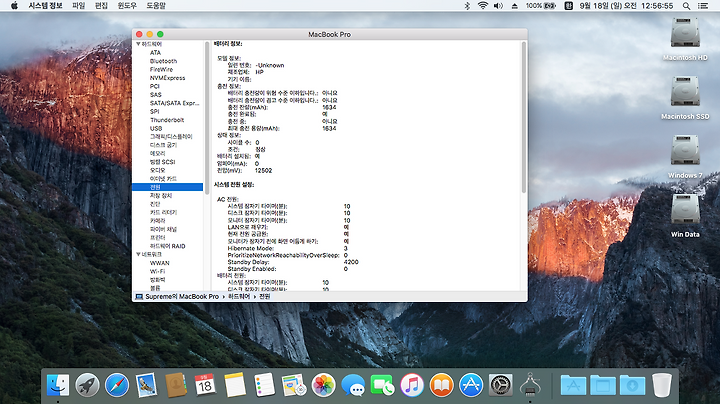The image size is (720, 404).
Task: Open the Notes app in dock
Action: click(235, 385)
